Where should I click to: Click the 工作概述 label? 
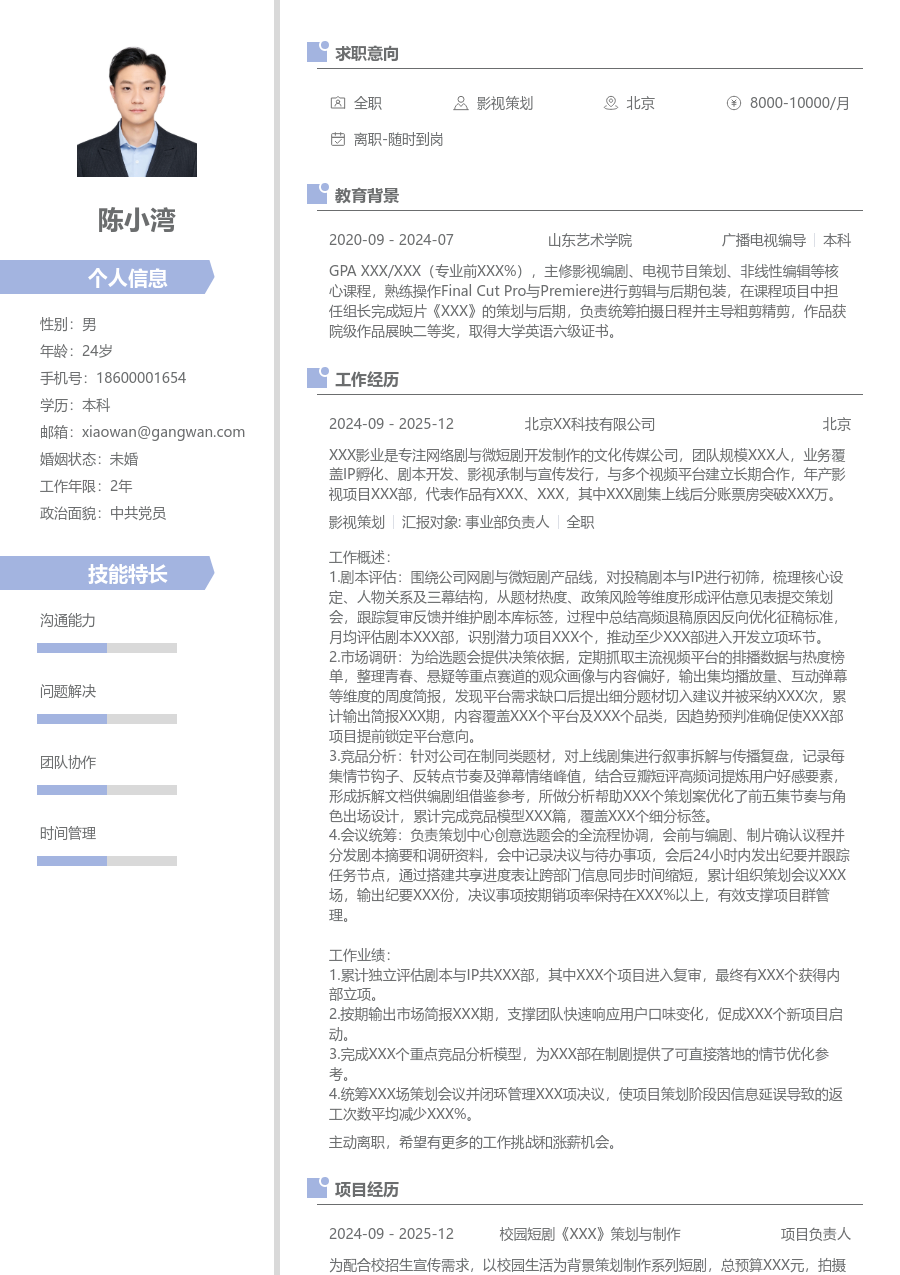[x=360, y=557]
